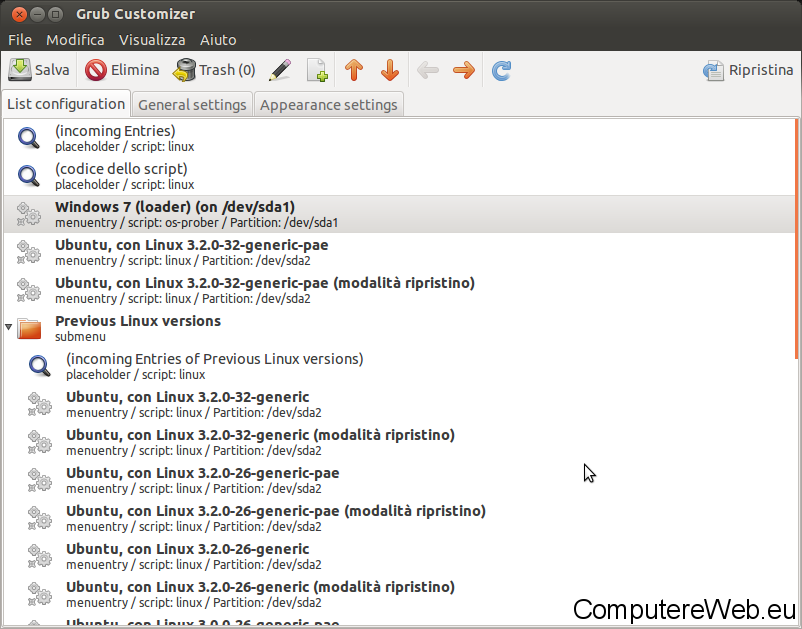The height and width of the screenshot is (629, 802).
Task: Click the greyed left arrow icon
Action: pos(428,70)
